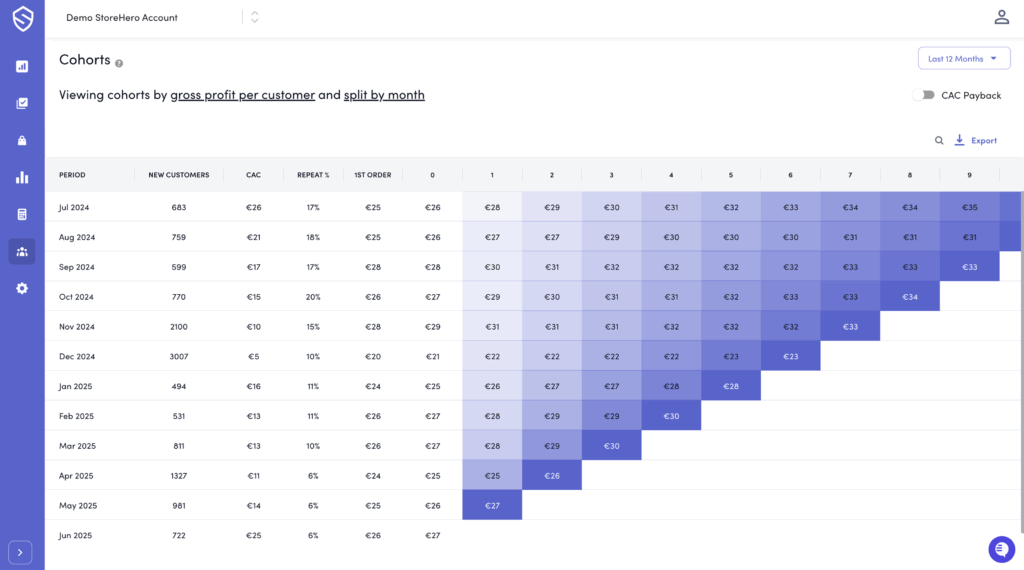
Task: Click the 'split by month' link
Action: click(384, 95)
